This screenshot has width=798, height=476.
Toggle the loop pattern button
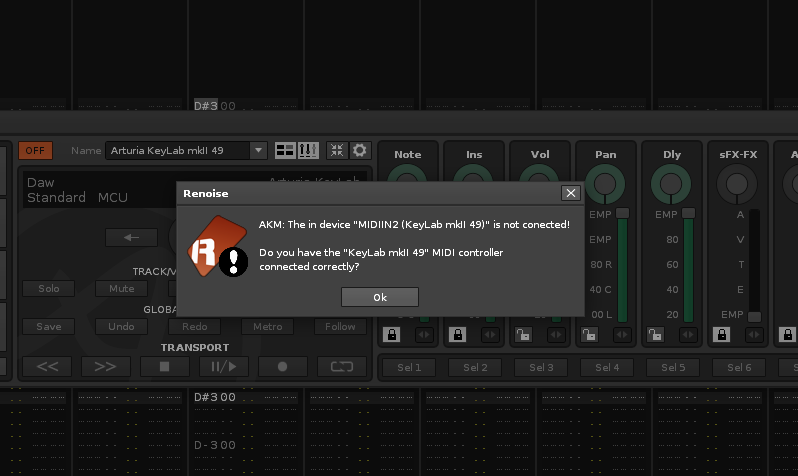click(x=342, y=367)
